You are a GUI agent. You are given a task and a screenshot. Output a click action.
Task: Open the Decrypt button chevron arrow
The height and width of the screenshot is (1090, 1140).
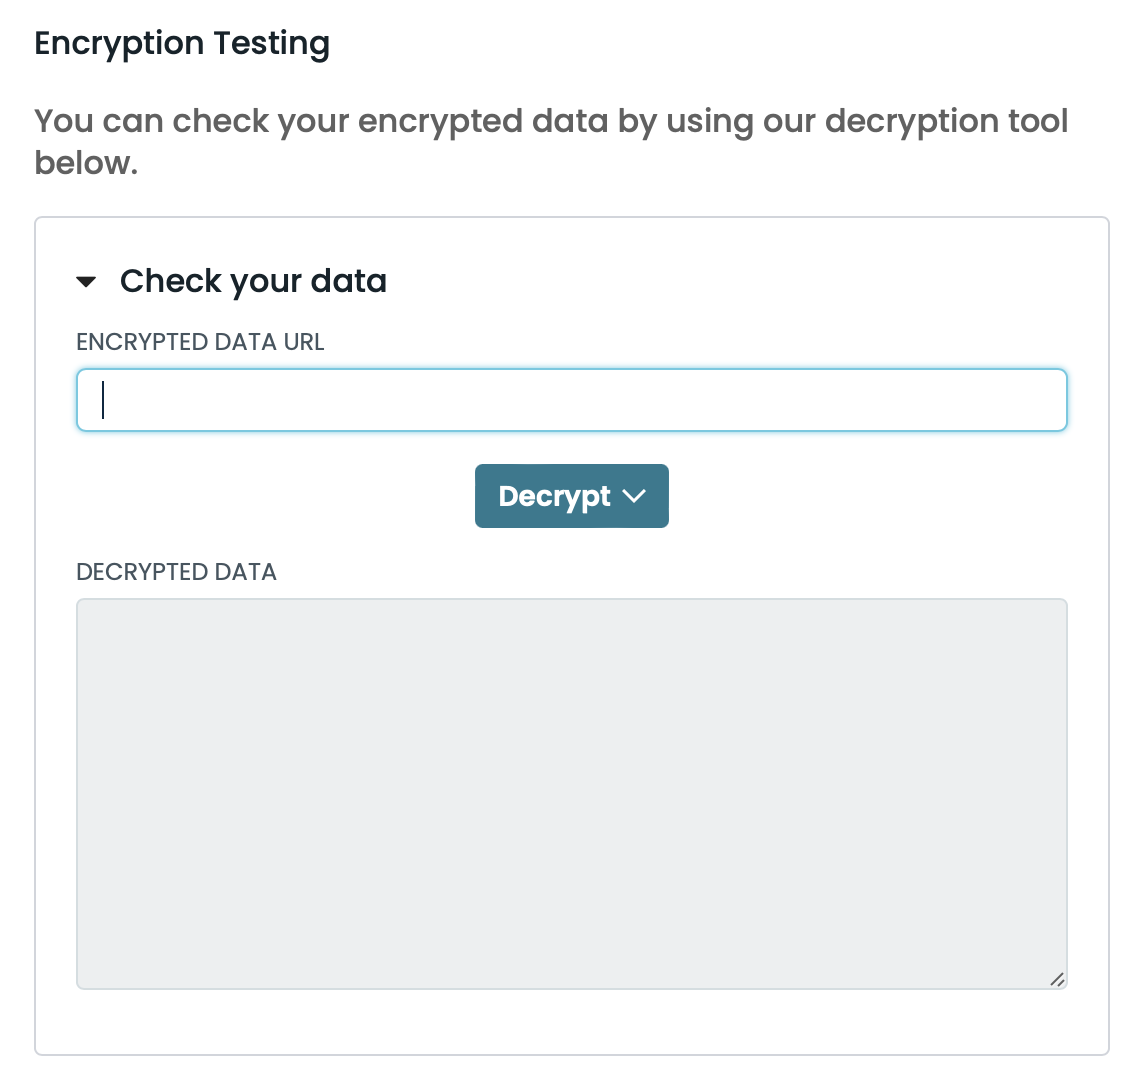(x=634, y=496)
